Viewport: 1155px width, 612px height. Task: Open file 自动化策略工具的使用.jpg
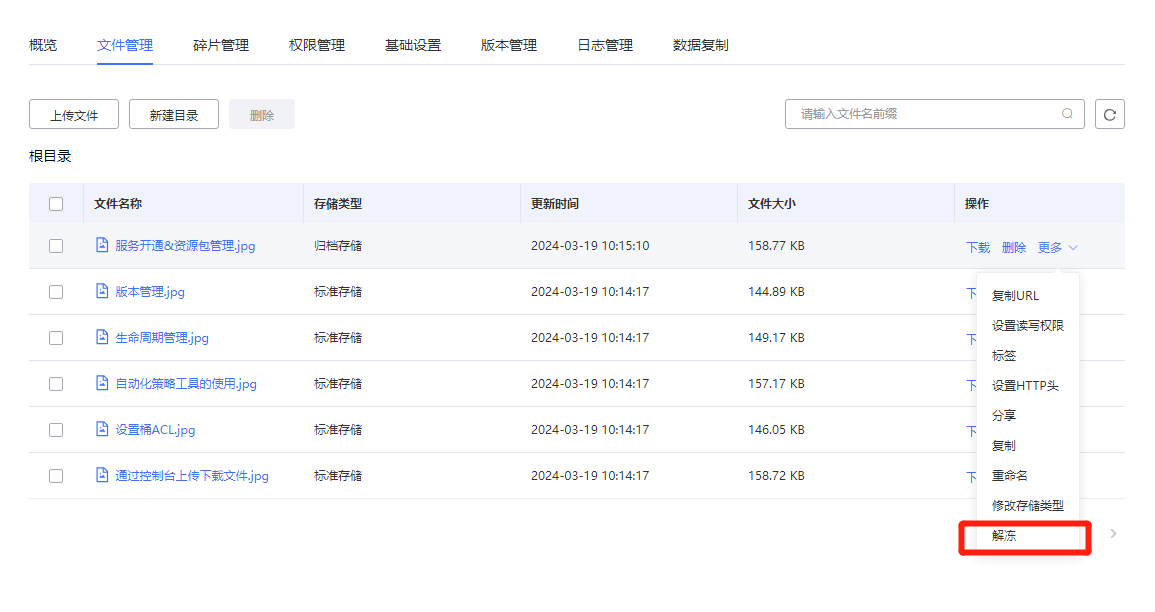pos(186,384)
